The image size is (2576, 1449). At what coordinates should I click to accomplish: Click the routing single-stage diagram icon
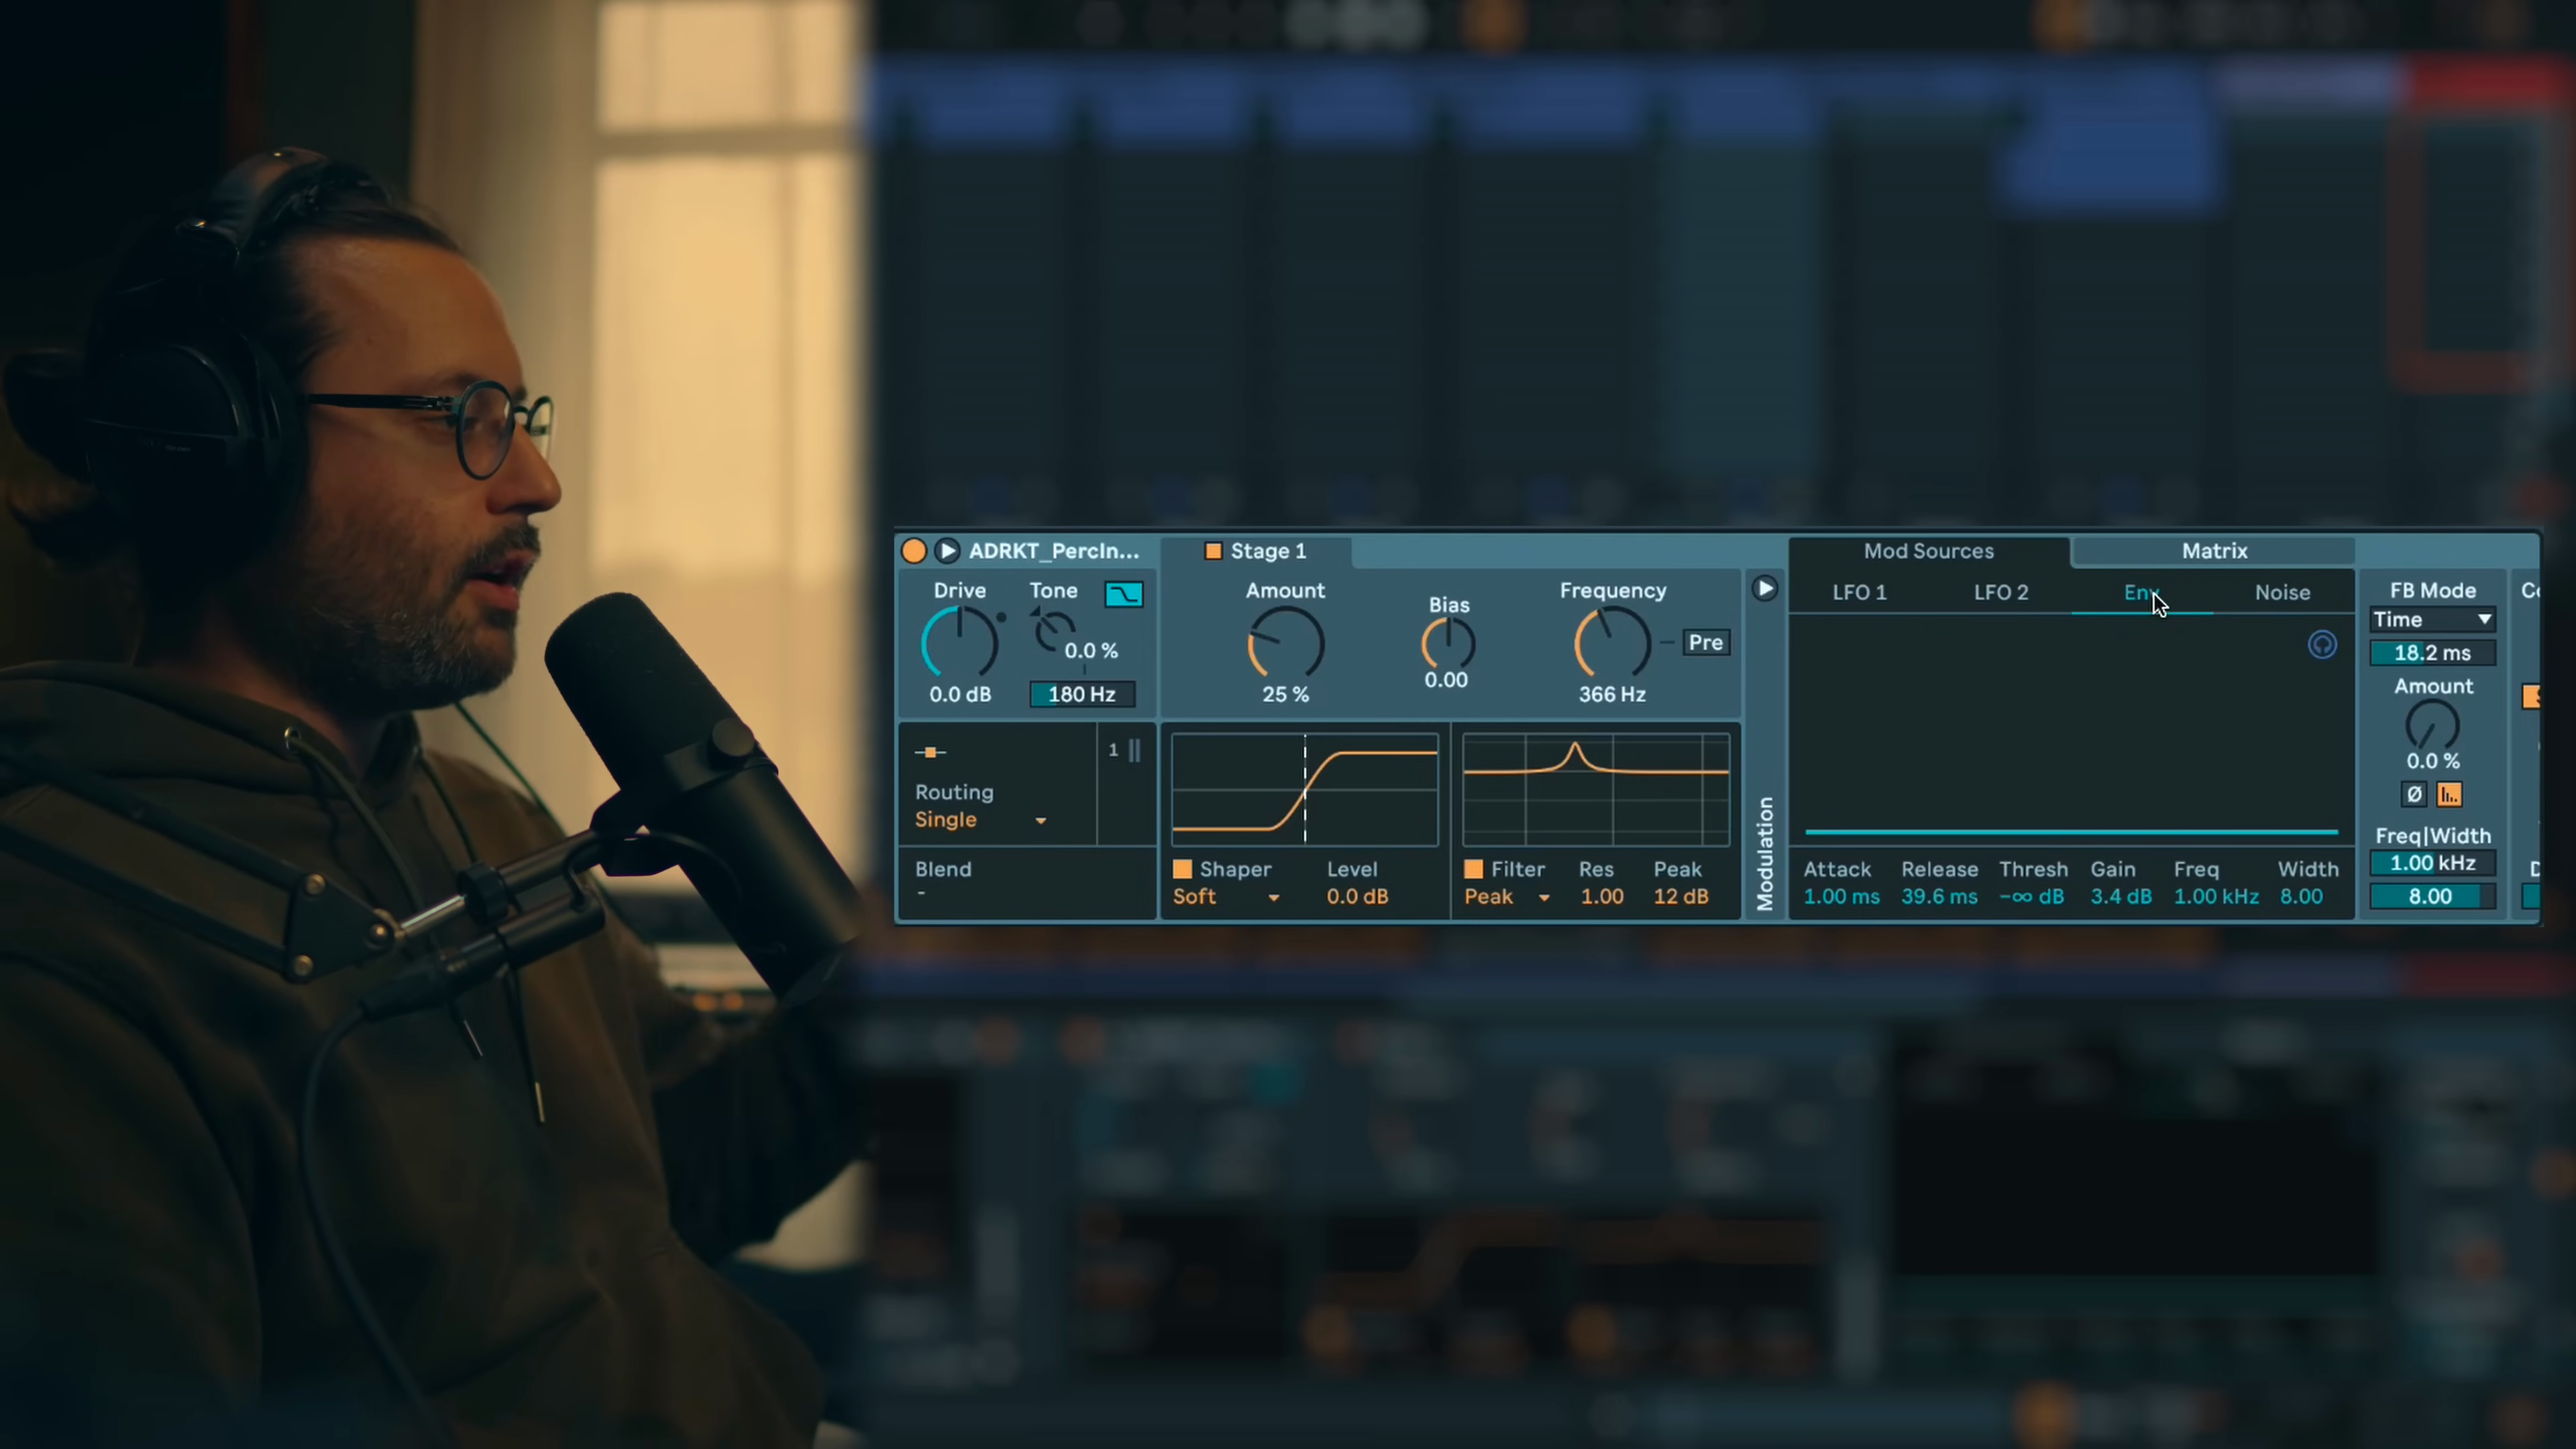click(930, 752)
